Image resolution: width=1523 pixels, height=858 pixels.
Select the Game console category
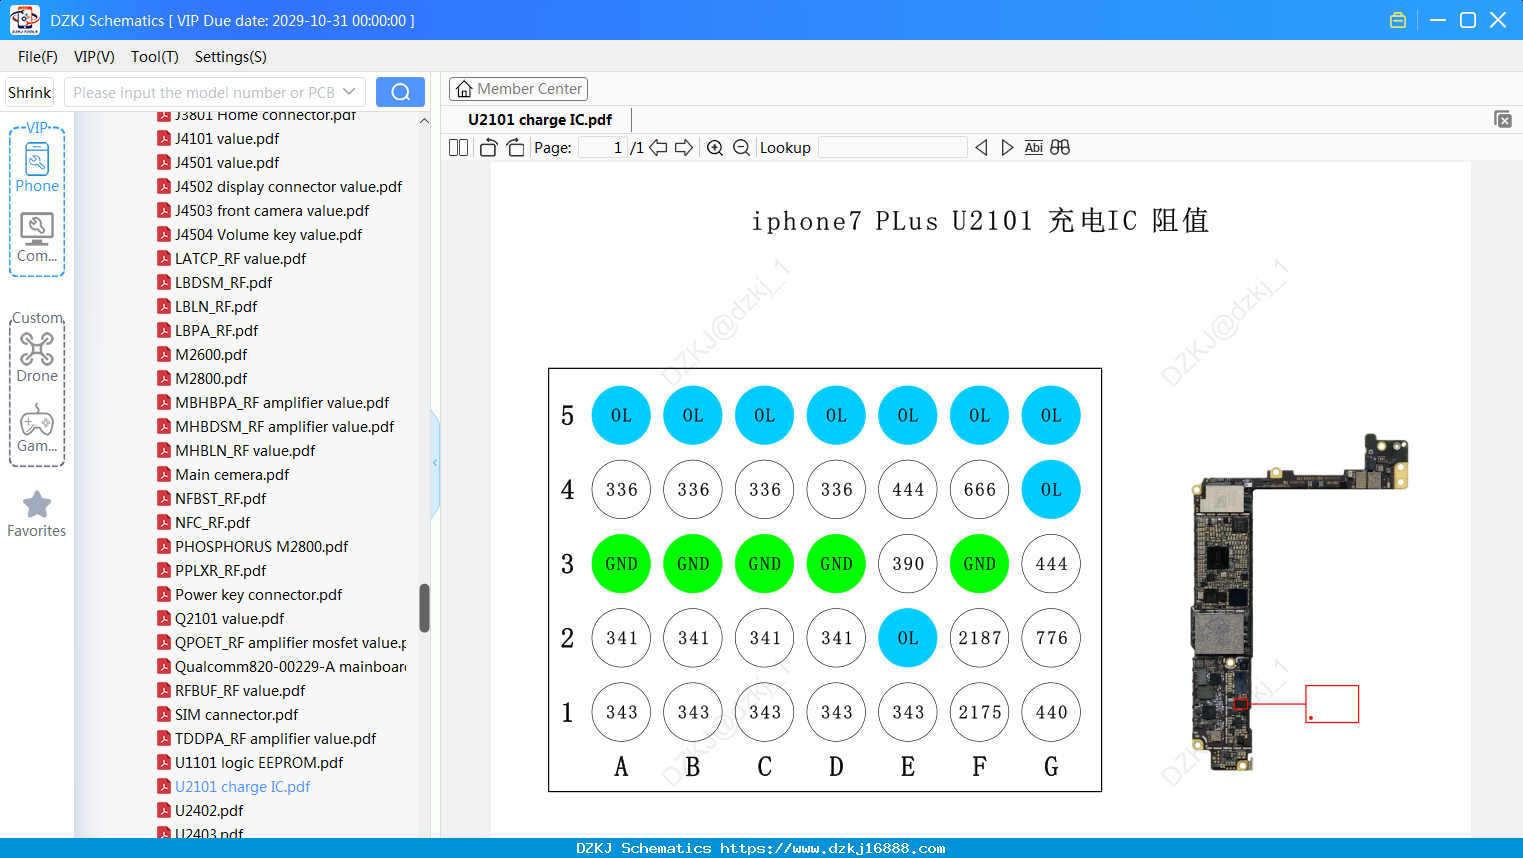(x=37, y=428)
